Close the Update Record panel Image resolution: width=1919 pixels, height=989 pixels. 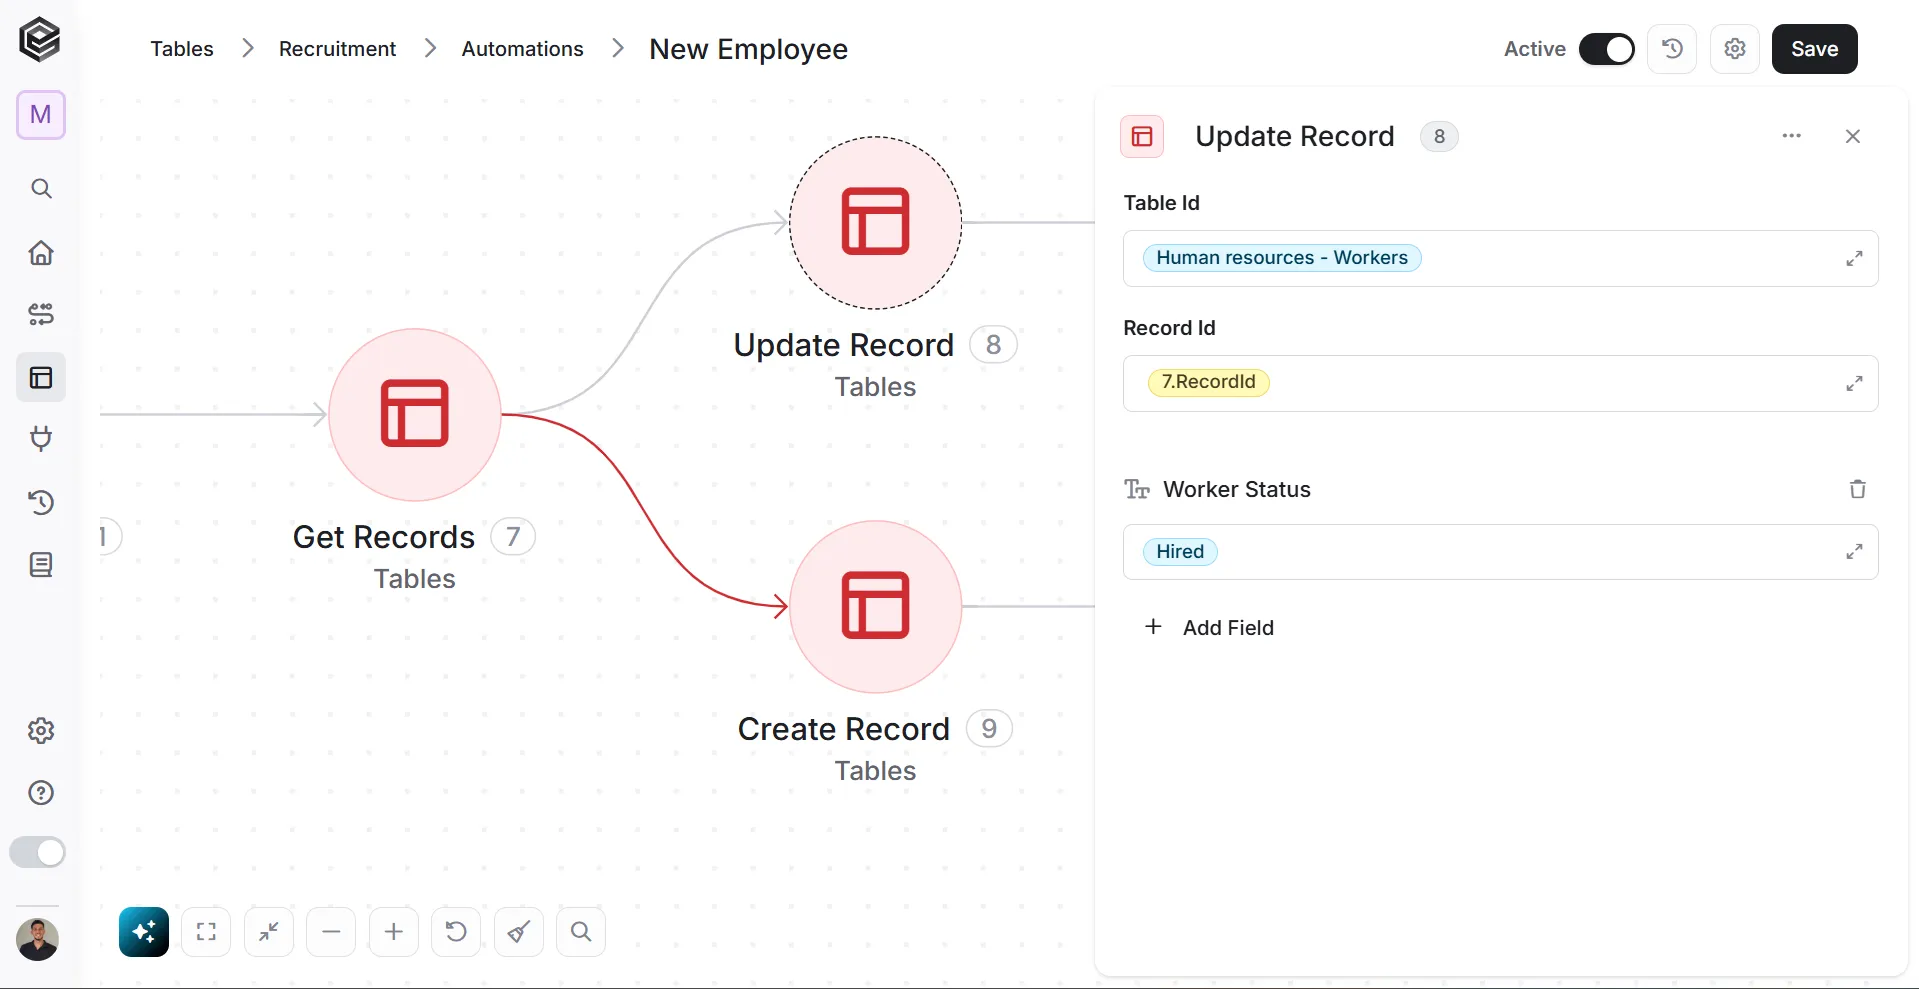pos(1853,136)
